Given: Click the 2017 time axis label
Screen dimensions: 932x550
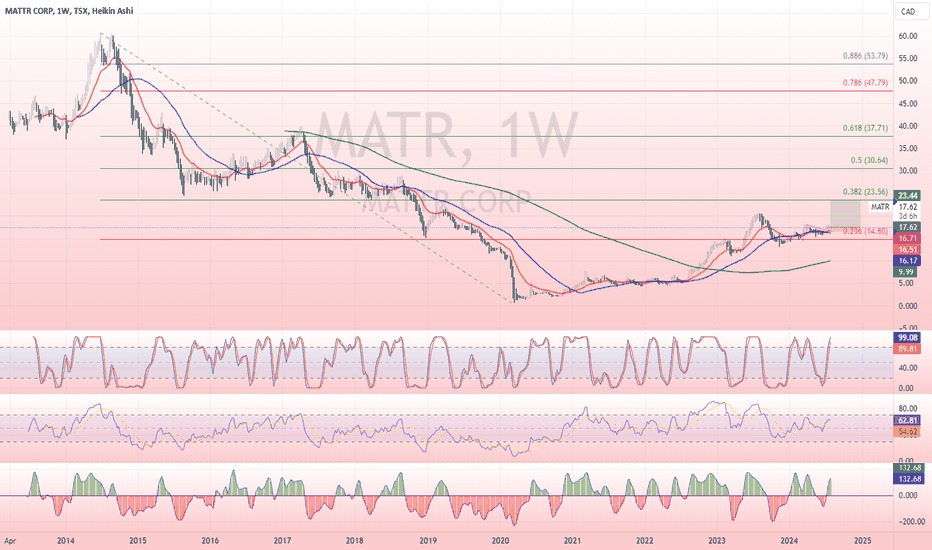Looking at the screenshot, I should click(x=282, y=540).
